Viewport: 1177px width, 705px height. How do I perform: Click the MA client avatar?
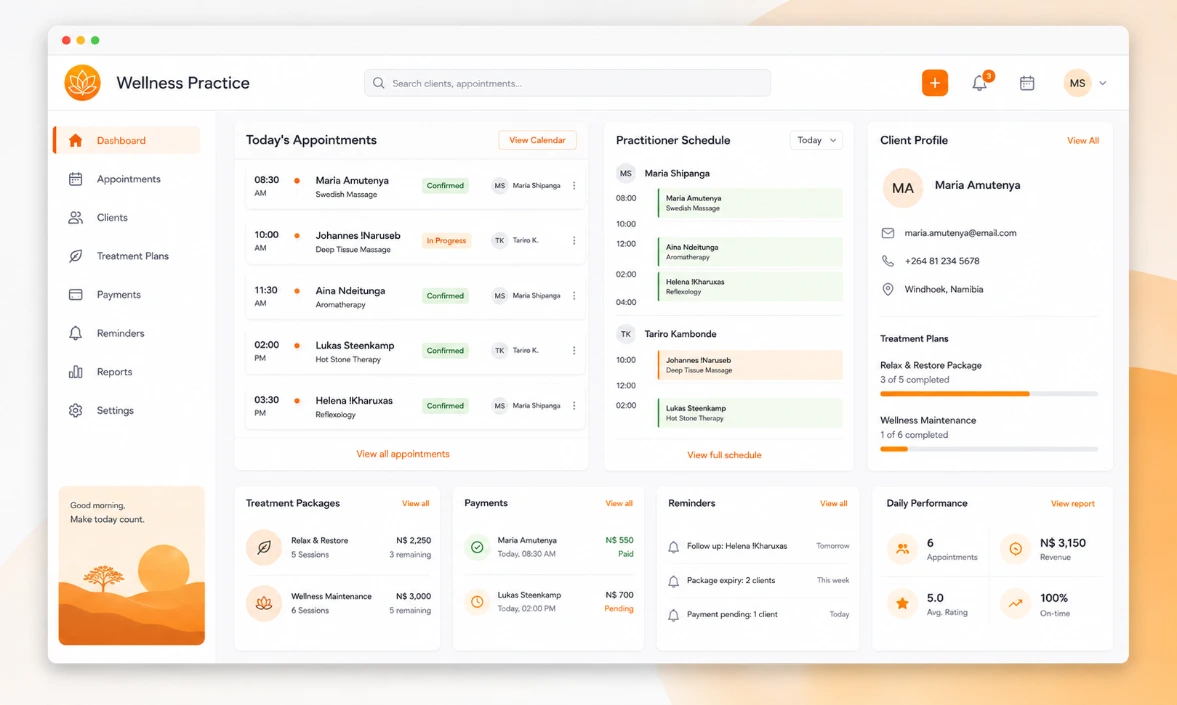click(x=902, y=188)
